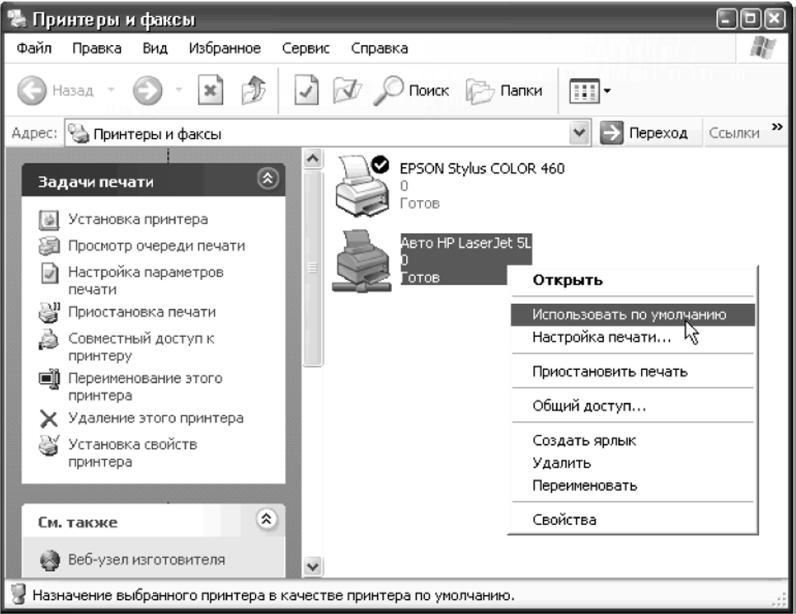Open the Файл menu
Viewport: 796px width, 614px height.
pyautogui.click(x=34, y=48)
